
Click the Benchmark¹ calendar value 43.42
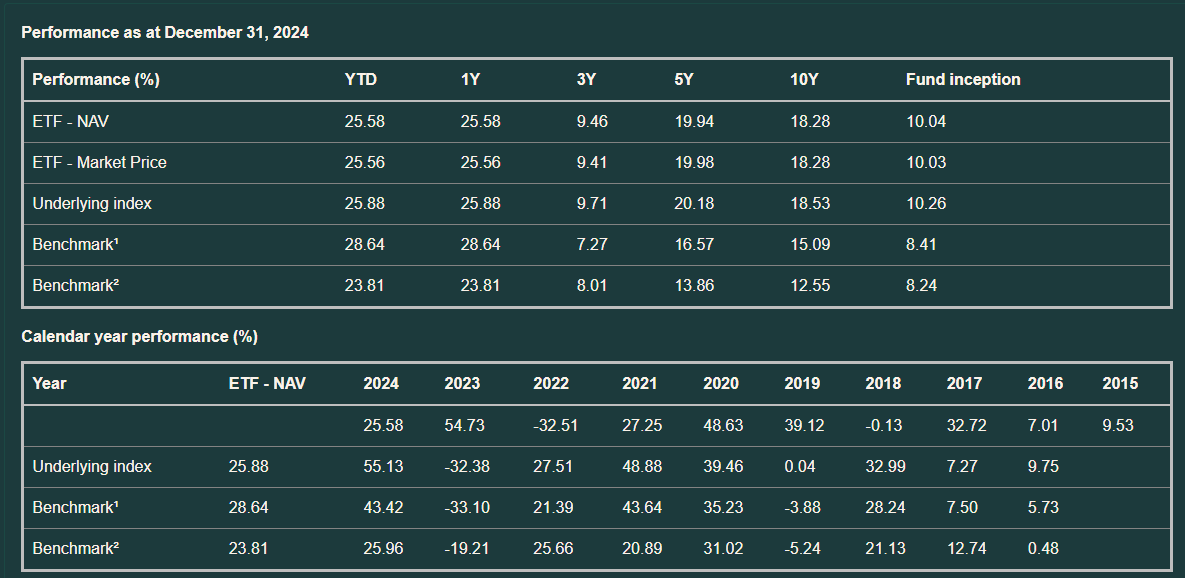tap(383, 507)
